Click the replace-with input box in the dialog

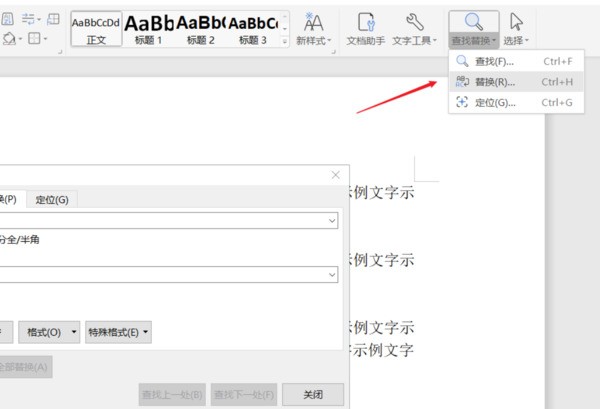[169, 275]
